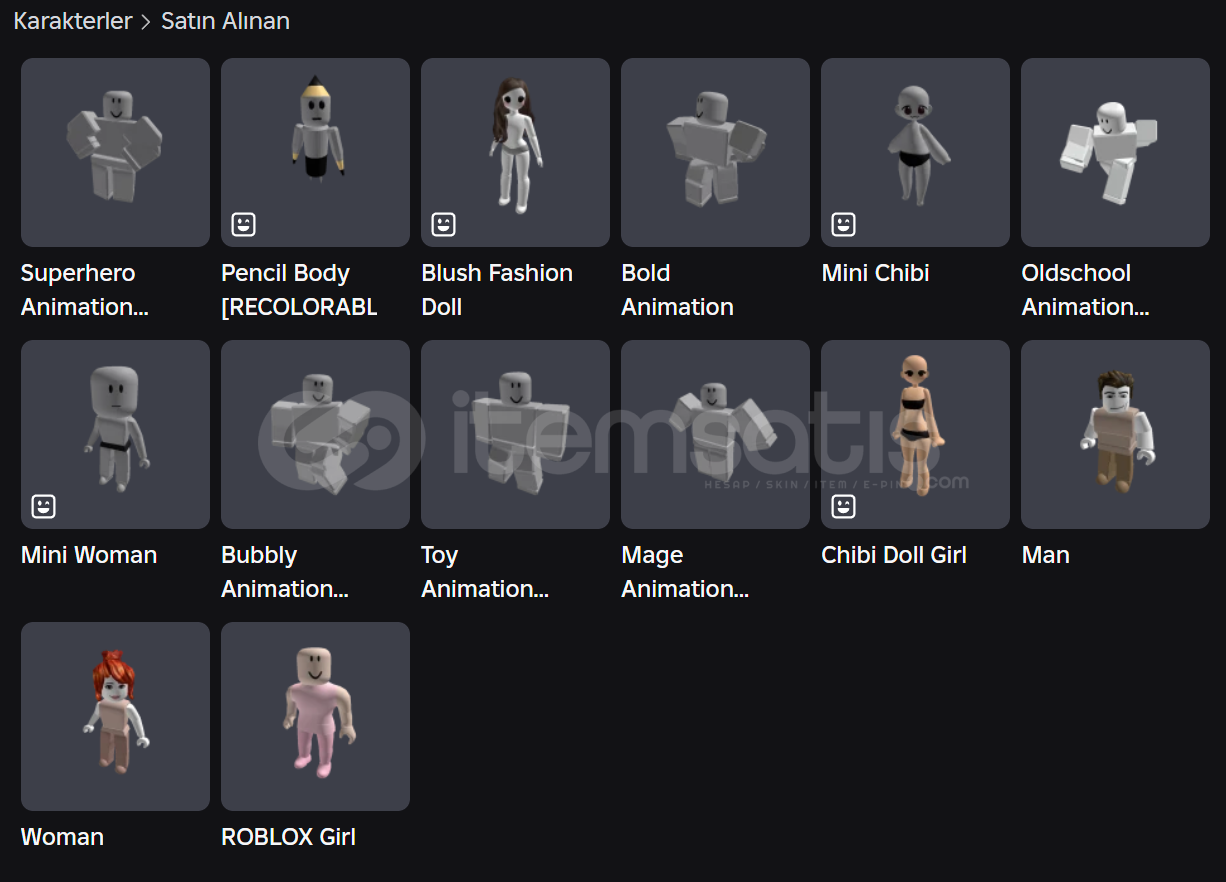The width and height of the screenshot is (1226, 882).
Task: Click the Satın Alınan breadcrumb
Action: click(225, 21)
